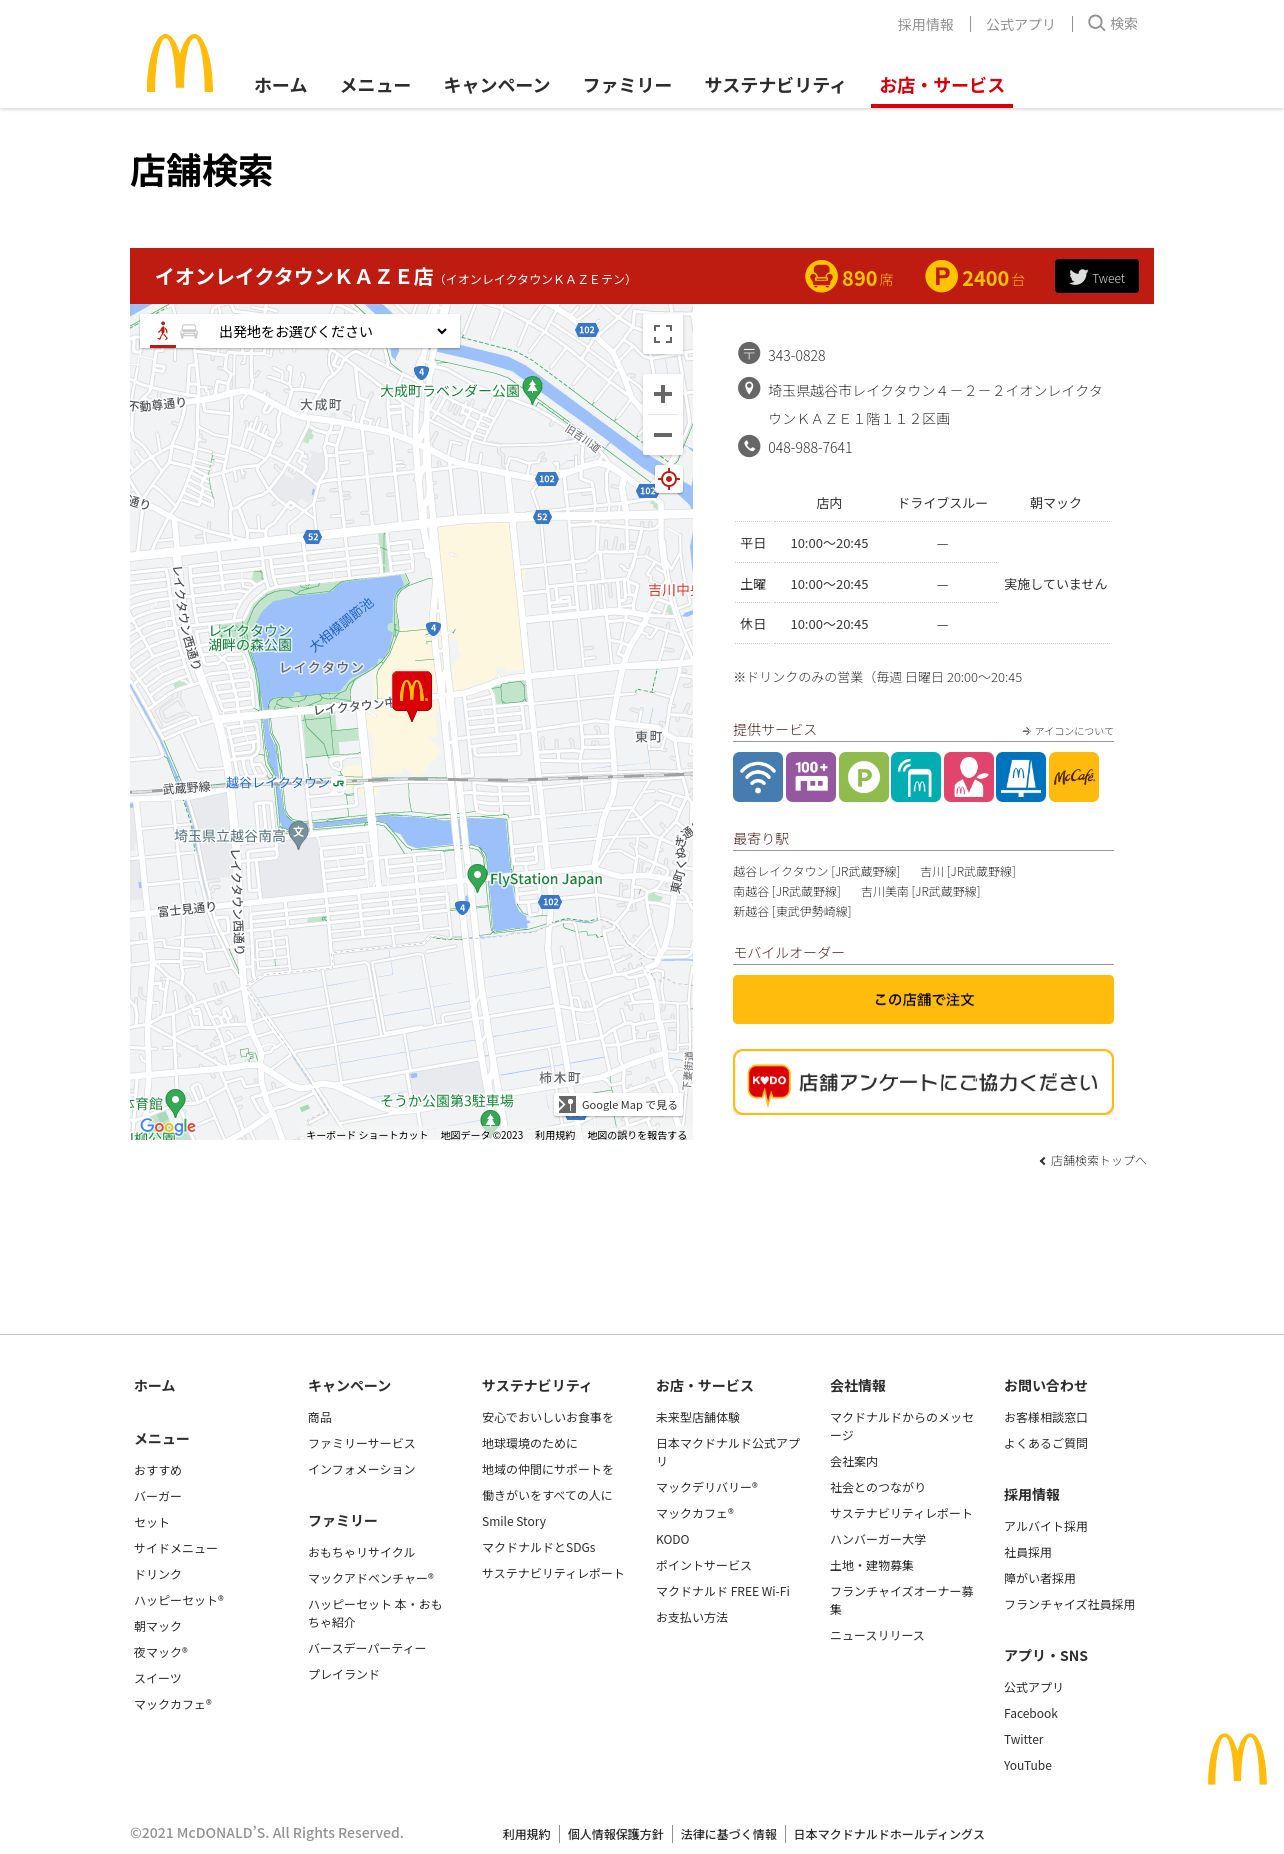The width and height of the screenshot is (1284, 1854).
Task: Click the yellow seat count icon
Action: click(x=821, y=276)
